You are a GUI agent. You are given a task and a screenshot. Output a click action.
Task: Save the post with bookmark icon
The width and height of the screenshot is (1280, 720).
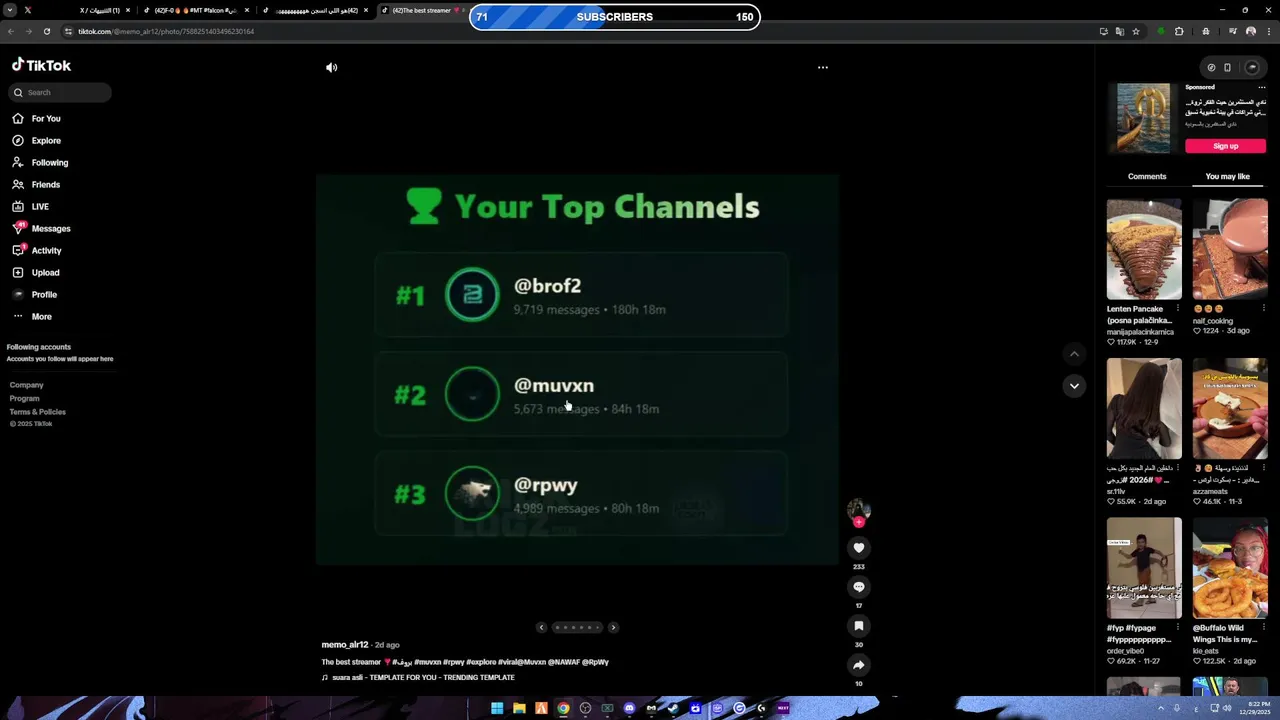tap(858, 626)
